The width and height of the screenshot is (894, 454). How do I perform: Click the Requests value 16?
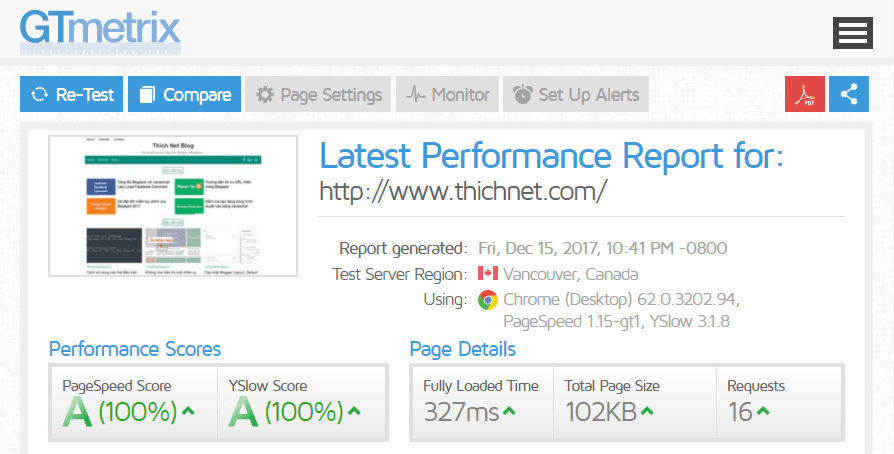740,412
